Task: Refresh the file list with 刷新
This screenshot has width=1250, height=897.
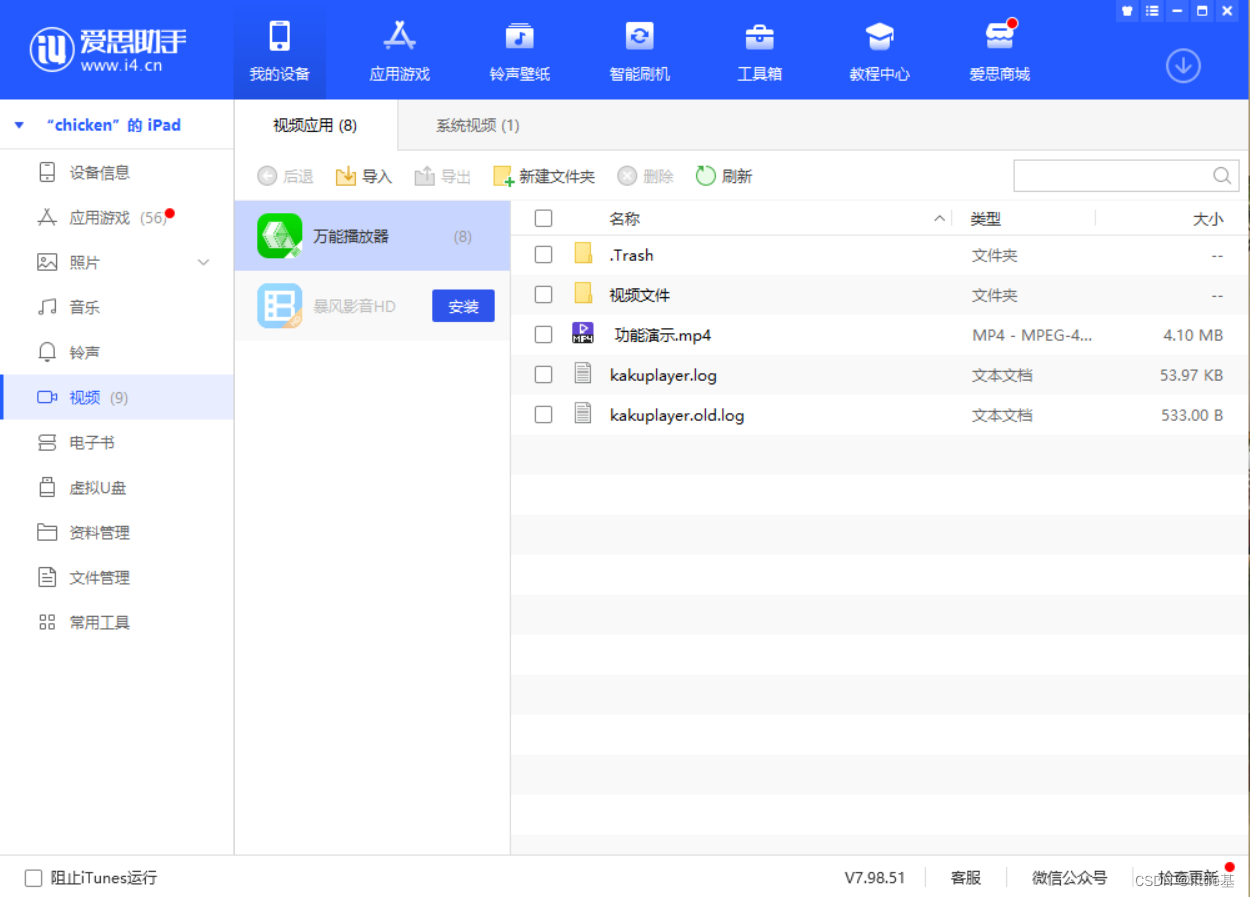Action: 724,175
